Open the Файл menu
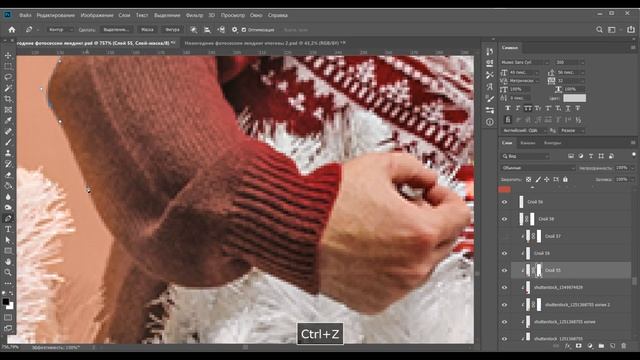This screenshot has width=640, height=360. (25, 15)
